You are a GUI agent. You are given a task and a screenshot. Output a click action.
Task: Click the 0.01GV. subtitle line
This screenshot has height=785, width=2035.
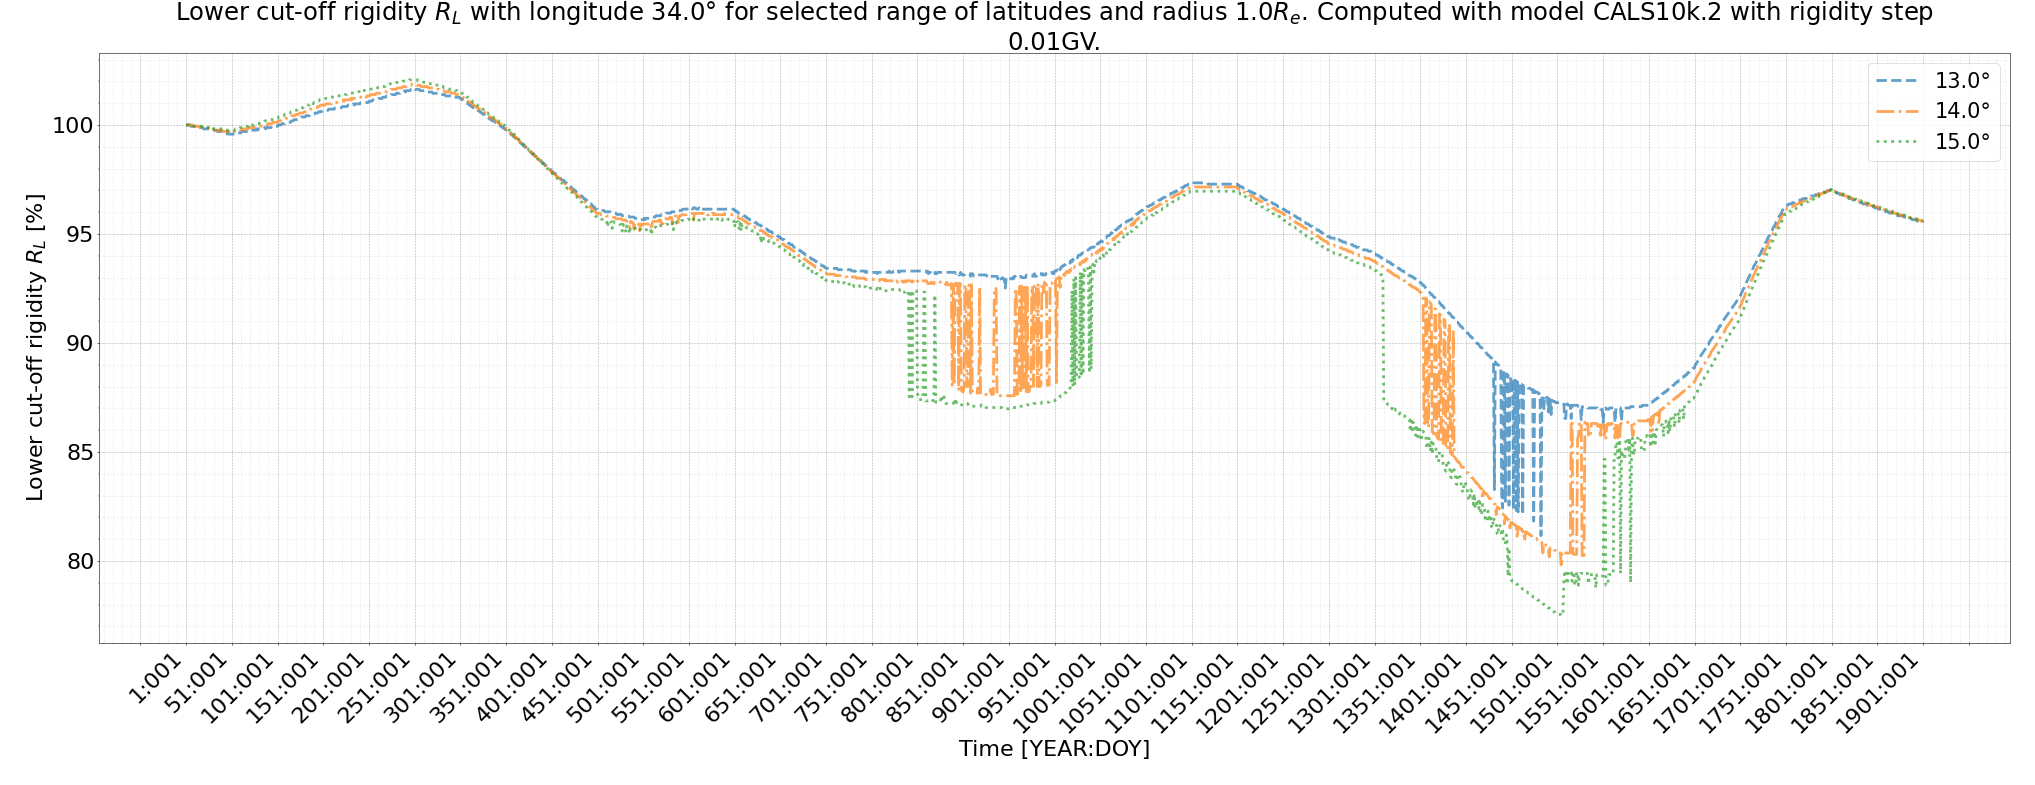(x=1054, y=42)
